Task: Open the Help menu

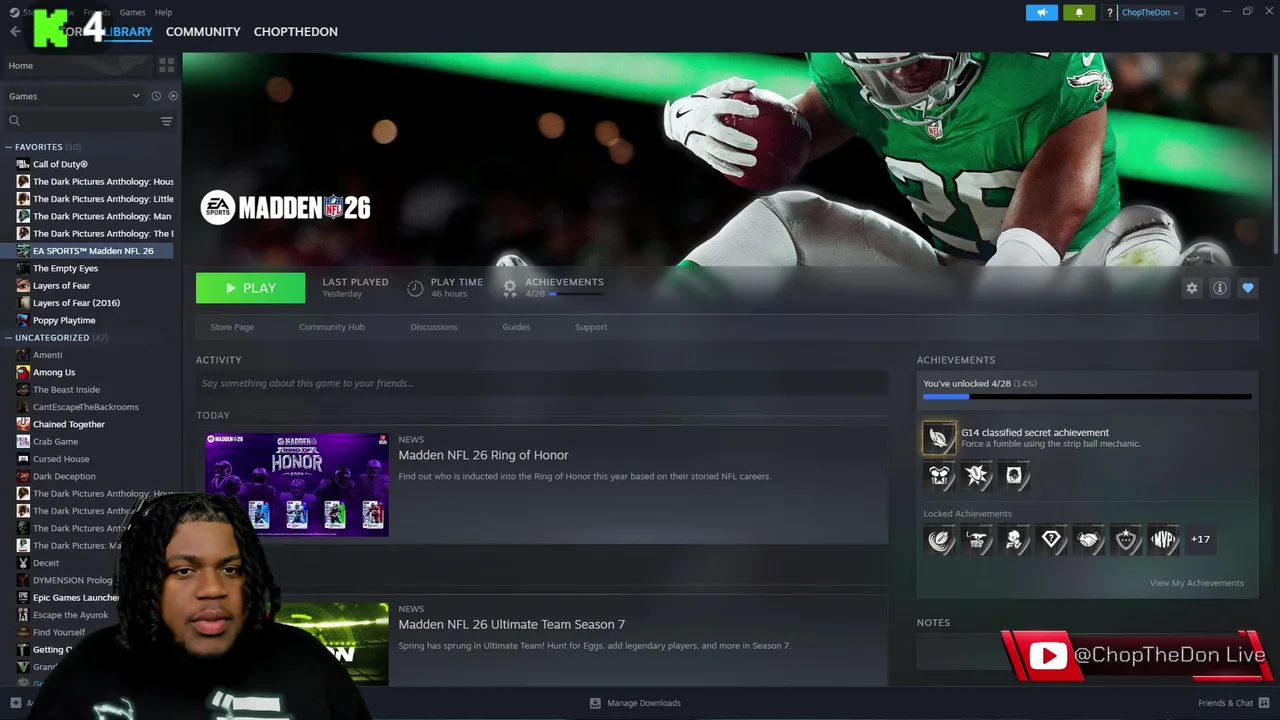Action: pos(164,12)
